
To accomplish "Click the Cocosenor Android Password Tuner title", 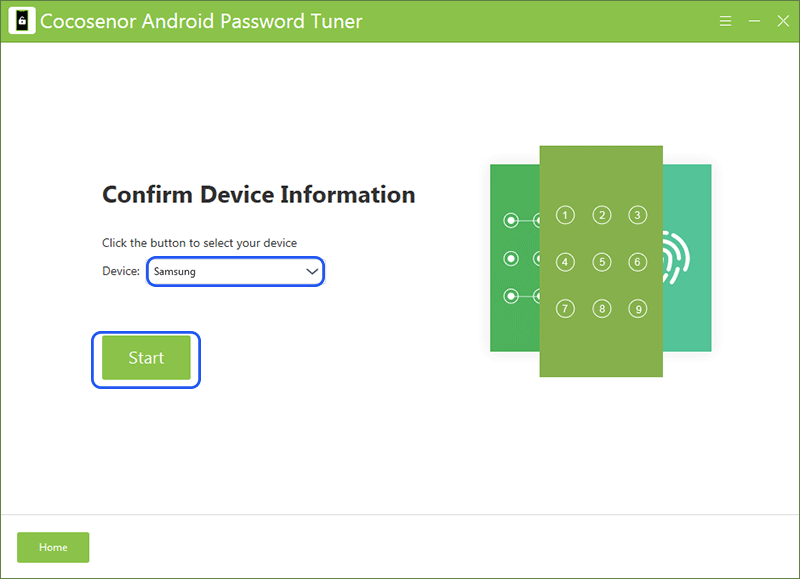I will pos(201,21).
